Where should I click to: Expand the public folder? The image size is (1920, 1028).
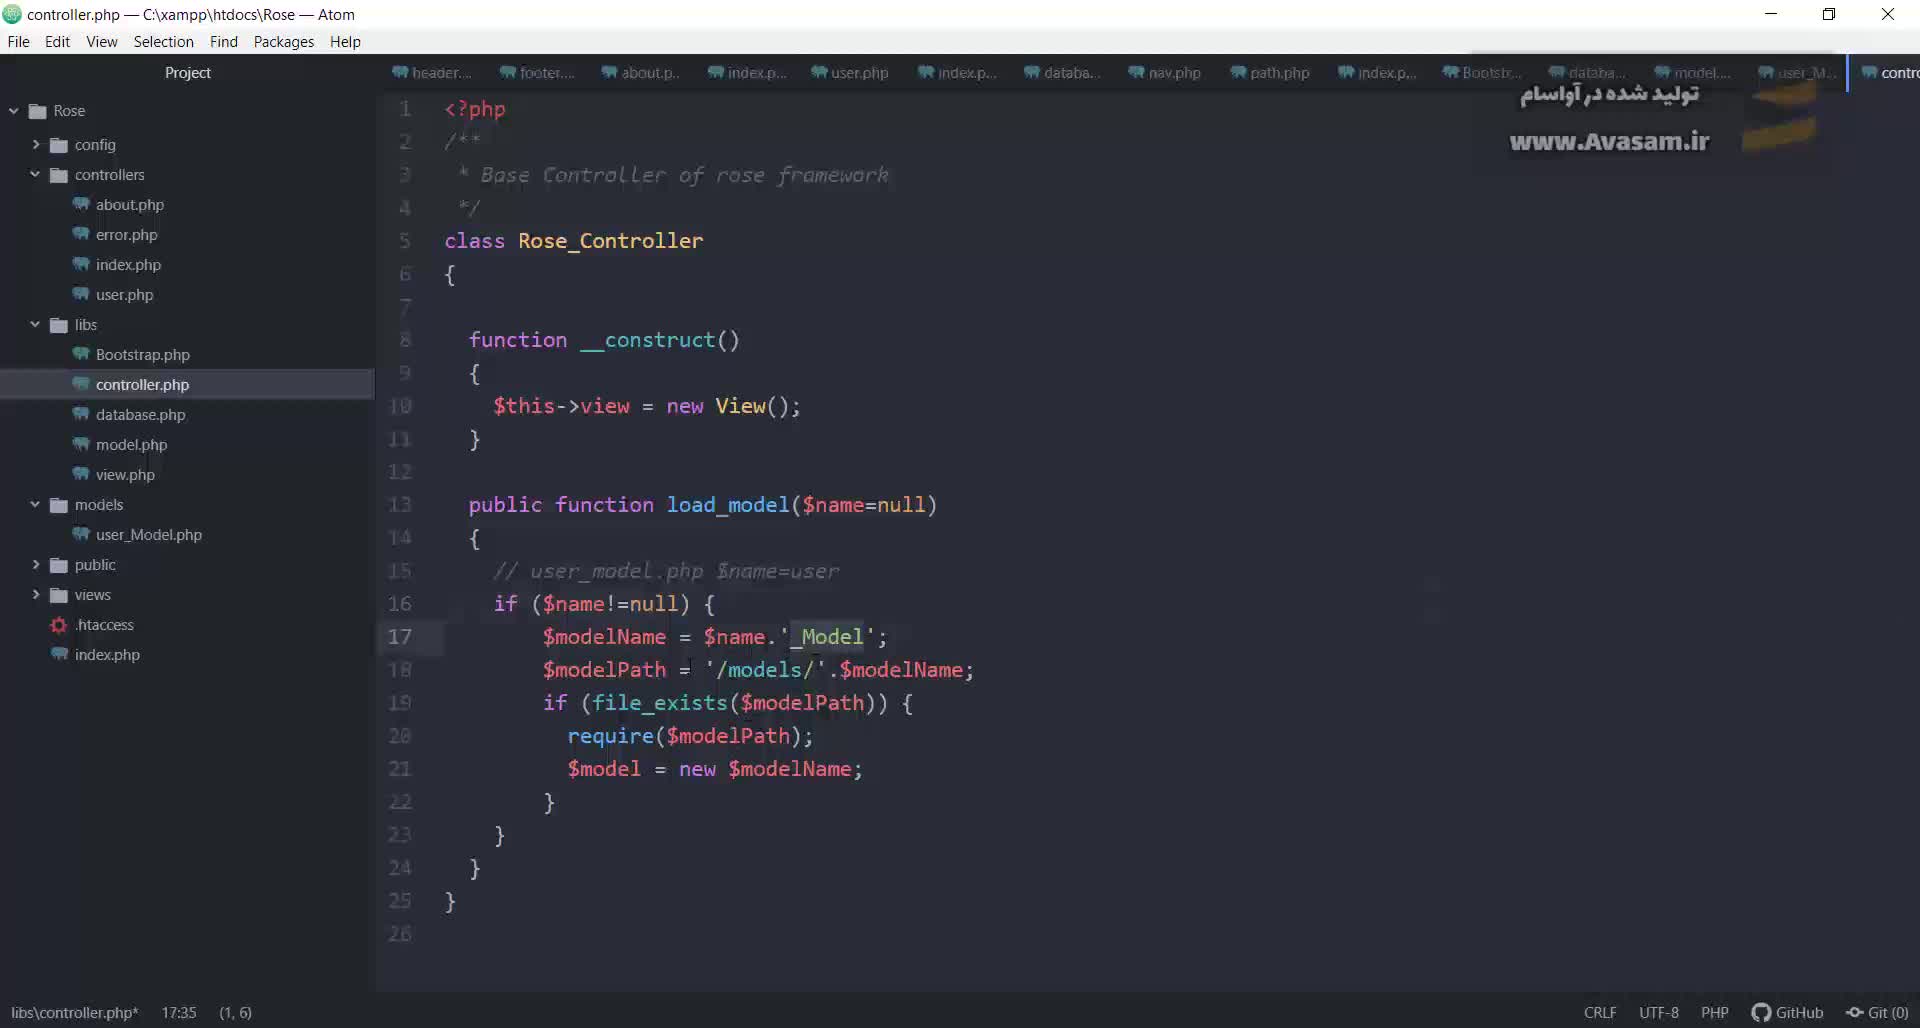click(x=36, y=564)
